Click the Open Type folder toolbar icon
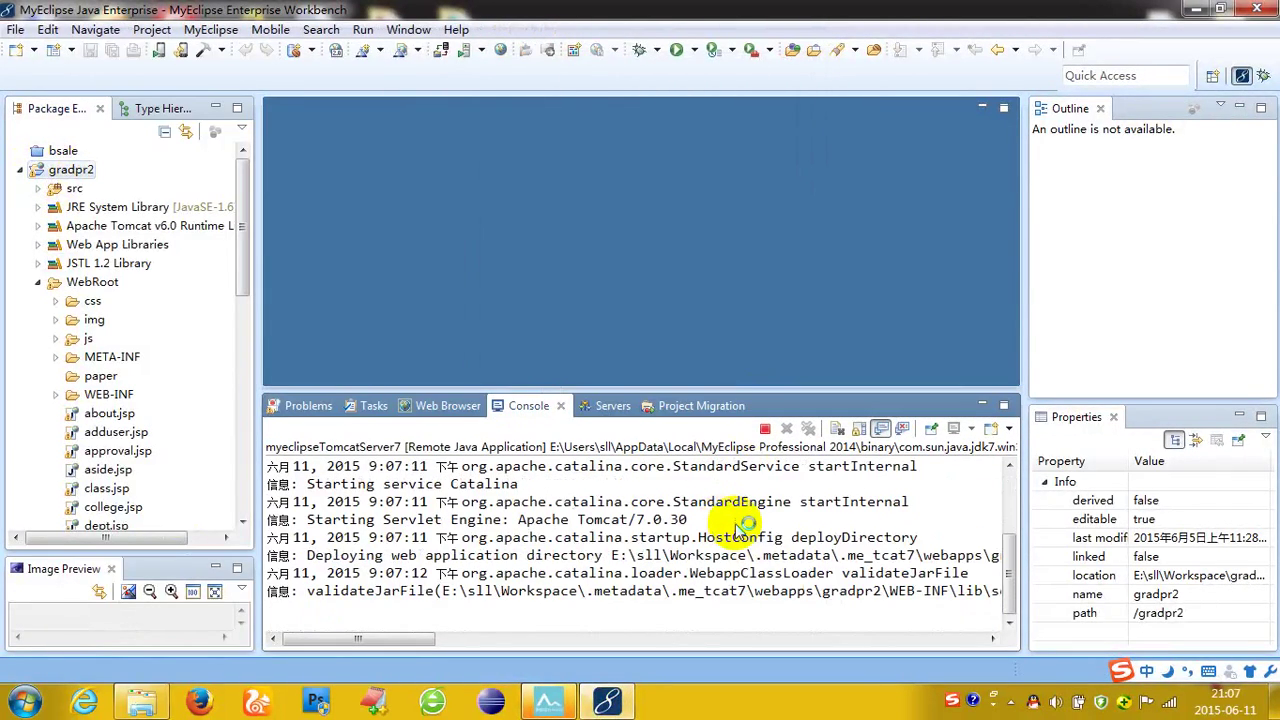Screen dimensions: 1280x720 [x=792, y=50]
